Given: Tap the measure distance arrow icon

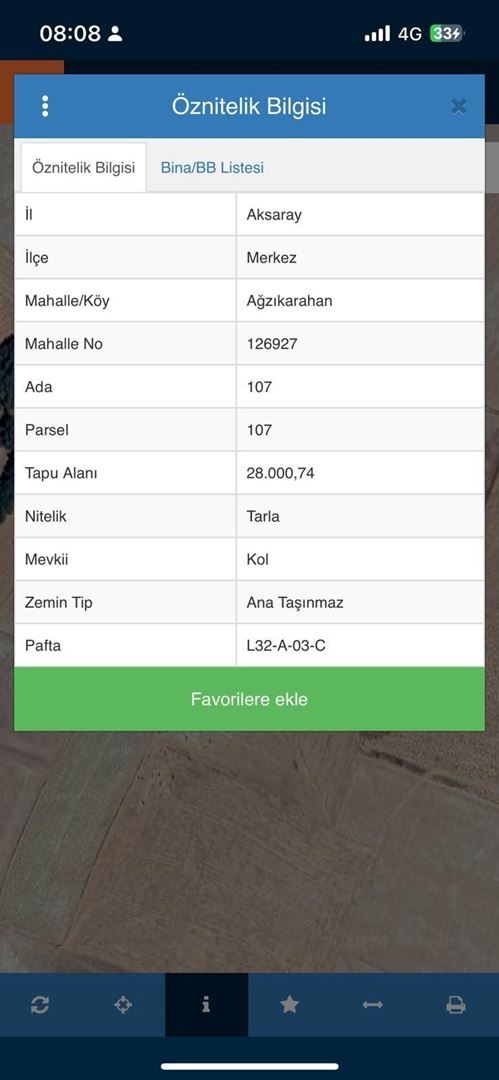Looking at the screenshot, I should (x=372, y=1005).
